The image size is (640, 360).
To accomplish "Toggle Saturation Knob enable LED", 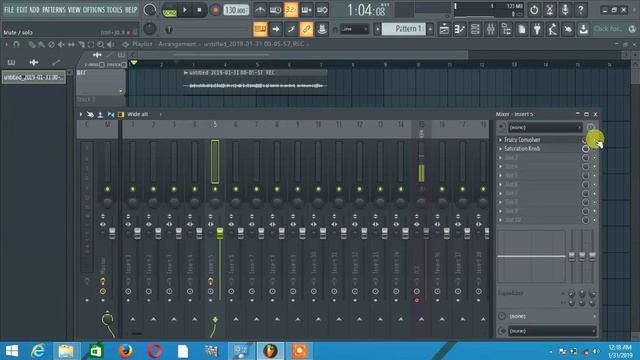I will [594, 149].
